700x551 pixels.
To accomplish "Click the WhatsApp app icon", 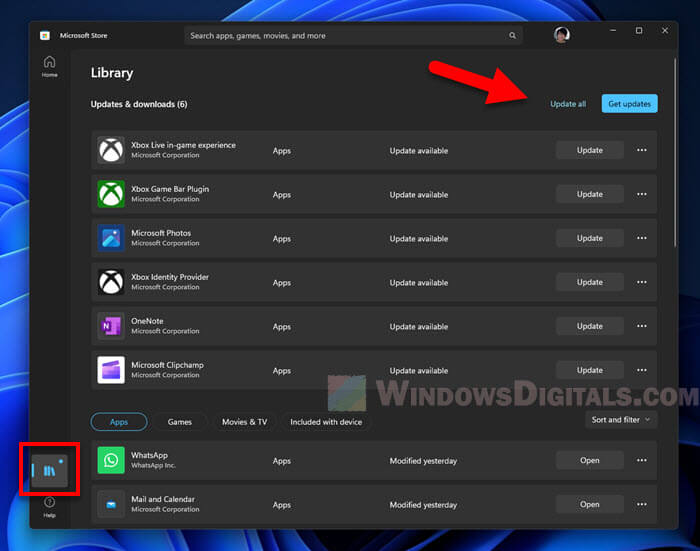I will pyautogui.click(x=111, y=460).
